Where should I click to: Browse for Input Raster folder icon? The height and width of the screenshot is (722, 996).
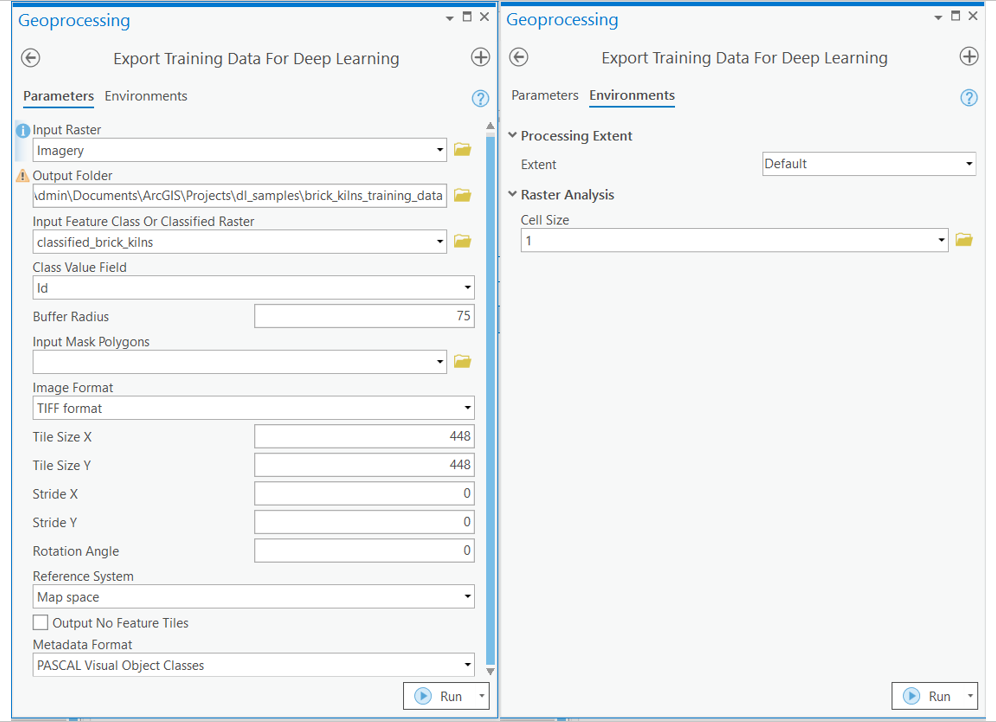(x=462, y=150)
